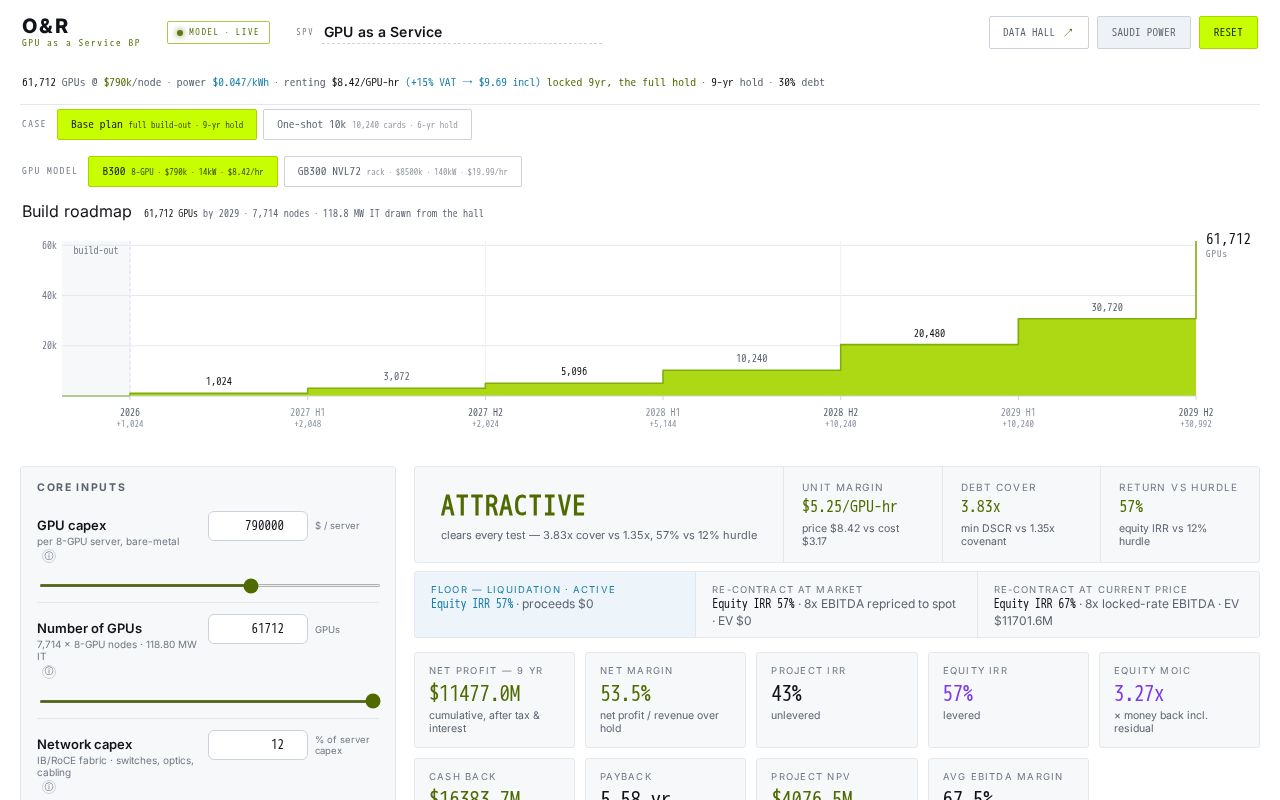The image size is (1280, 800).
Task: Click the GPU capex slider handle
Action: 251,586
